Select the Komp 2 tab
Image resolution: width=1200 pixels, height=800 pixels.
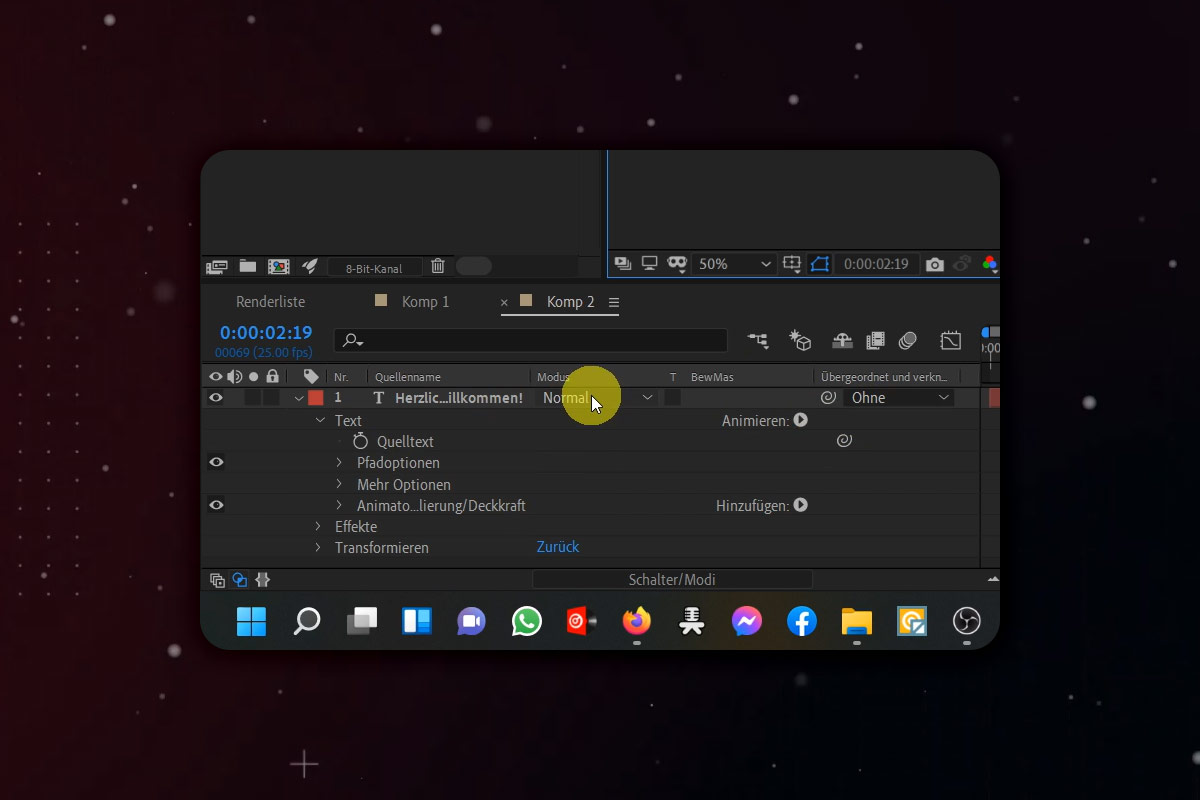point(570,302)
